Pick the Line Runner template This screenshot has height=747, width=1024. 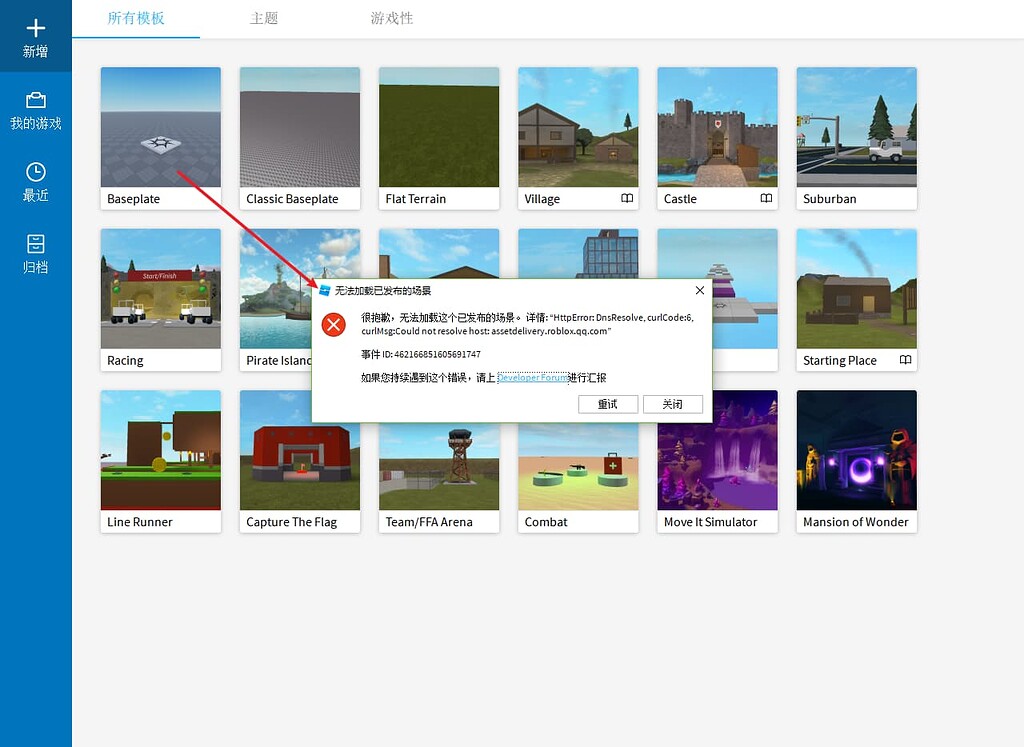160,450
